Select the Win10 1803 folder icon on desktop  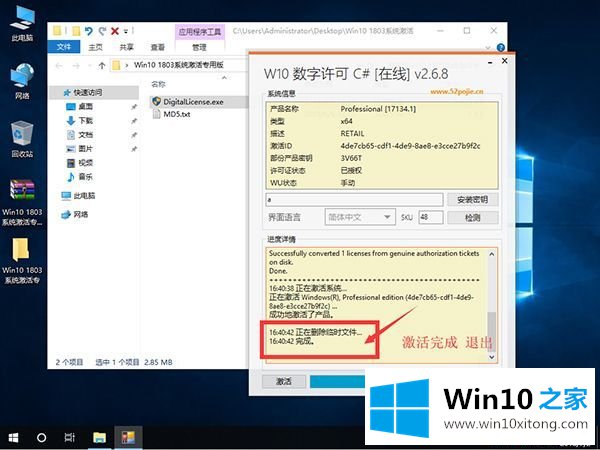coord(22,261)
